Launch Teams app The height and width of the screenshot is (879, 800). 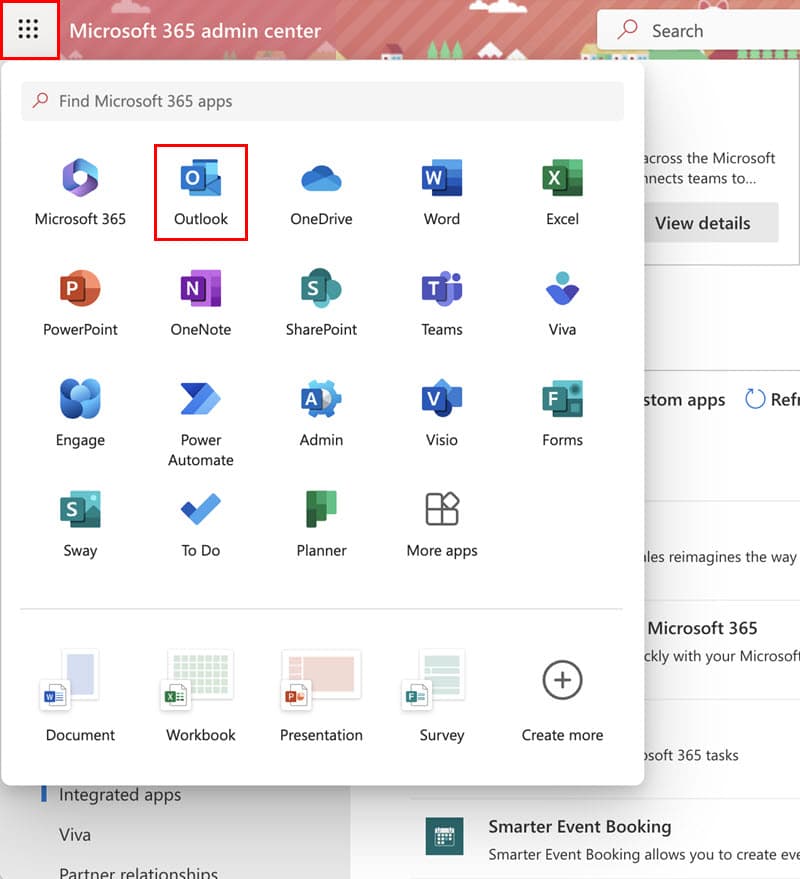pyautogui.click(x=442, y=303)
